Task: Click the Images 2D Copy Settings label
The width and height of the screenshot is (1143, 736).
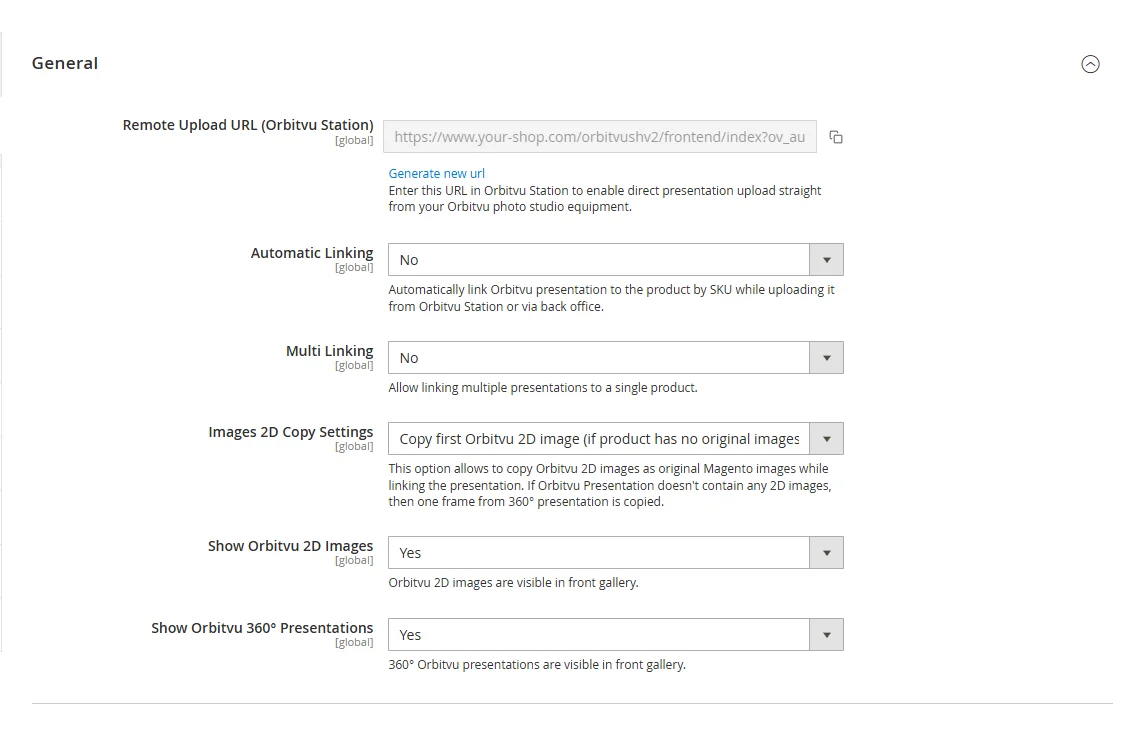Action: tap(291, 432)
